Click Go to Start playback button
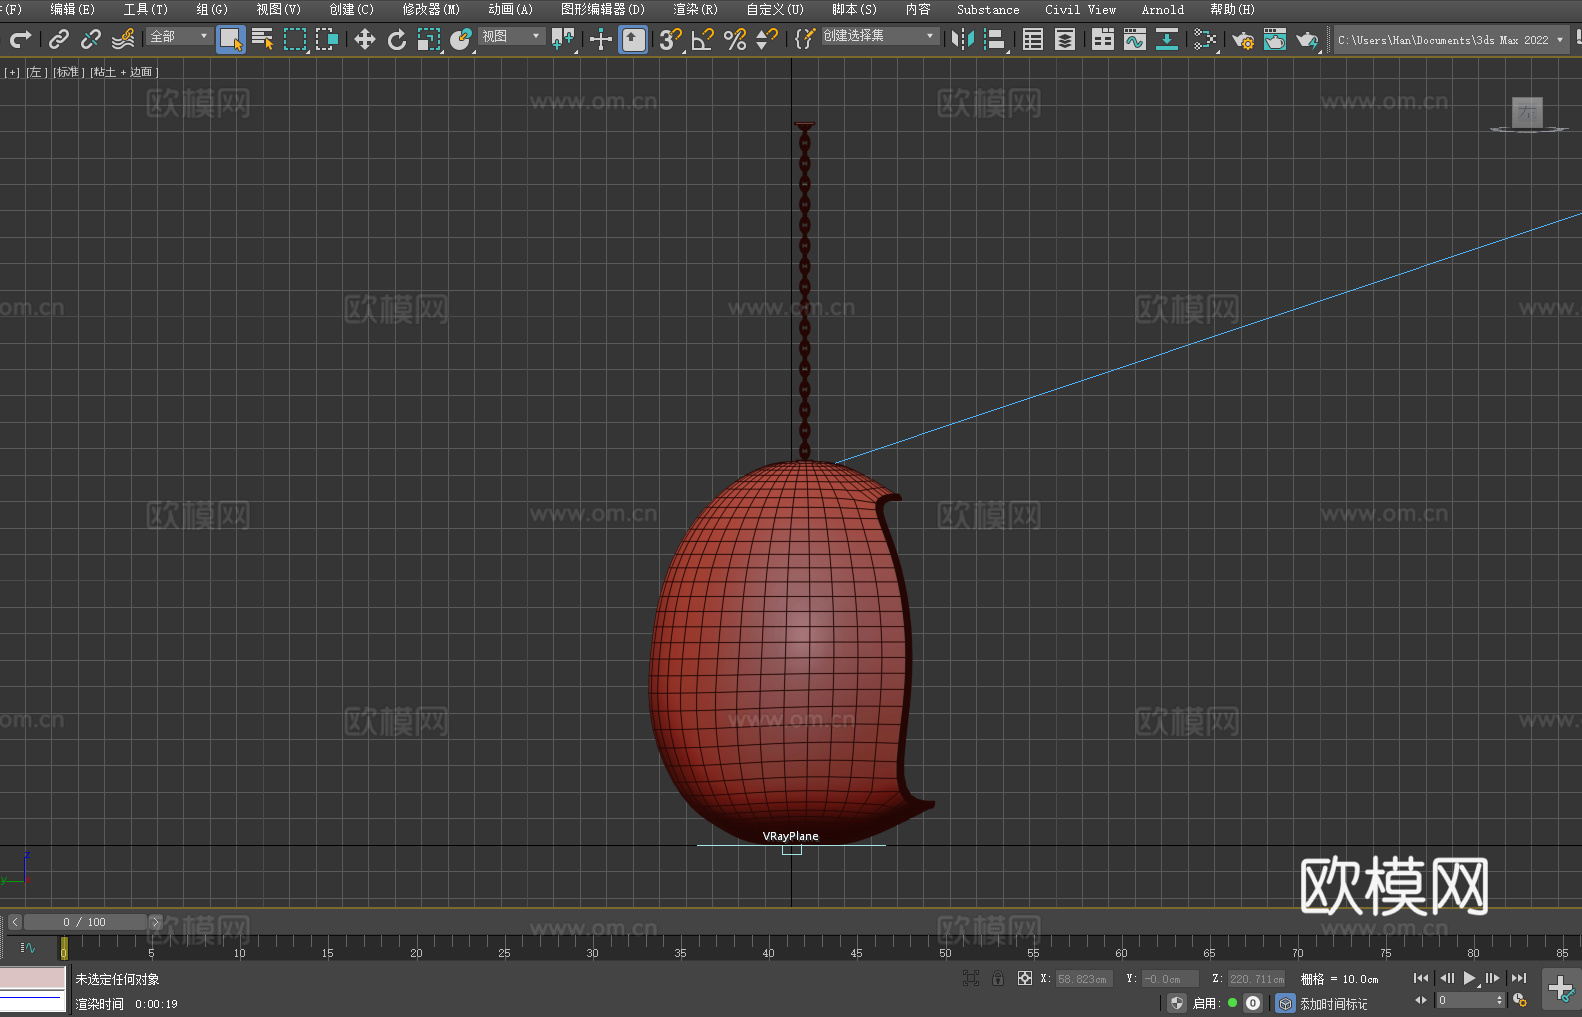The width and height of the screenshot is (1582, 1017). 1421,978
